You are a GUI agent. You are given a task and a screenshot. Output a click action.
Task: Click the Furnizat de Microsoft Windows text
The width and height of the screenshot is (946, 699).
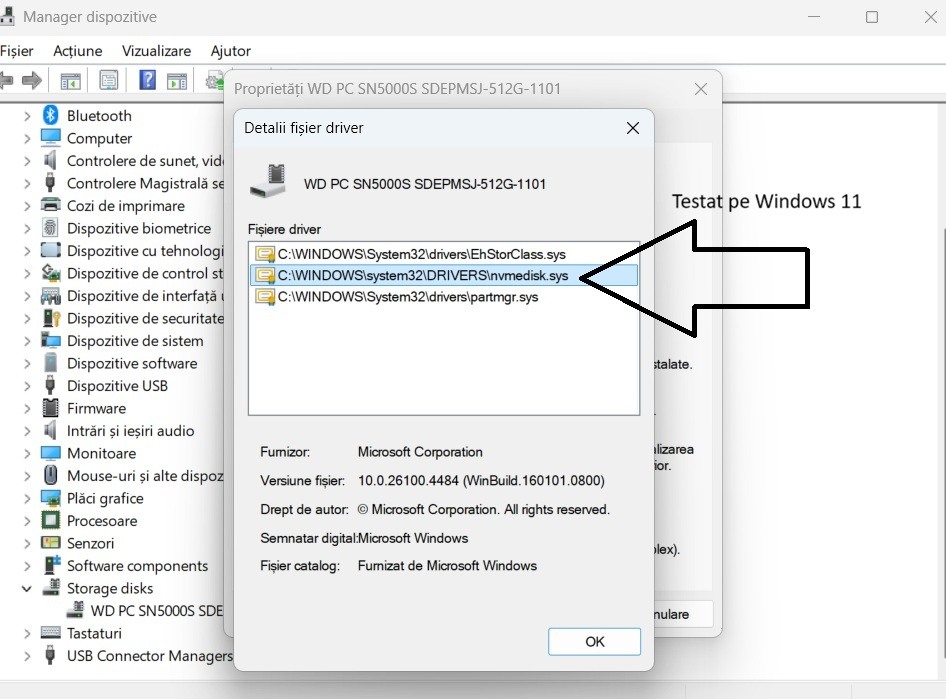coord(447,565)
